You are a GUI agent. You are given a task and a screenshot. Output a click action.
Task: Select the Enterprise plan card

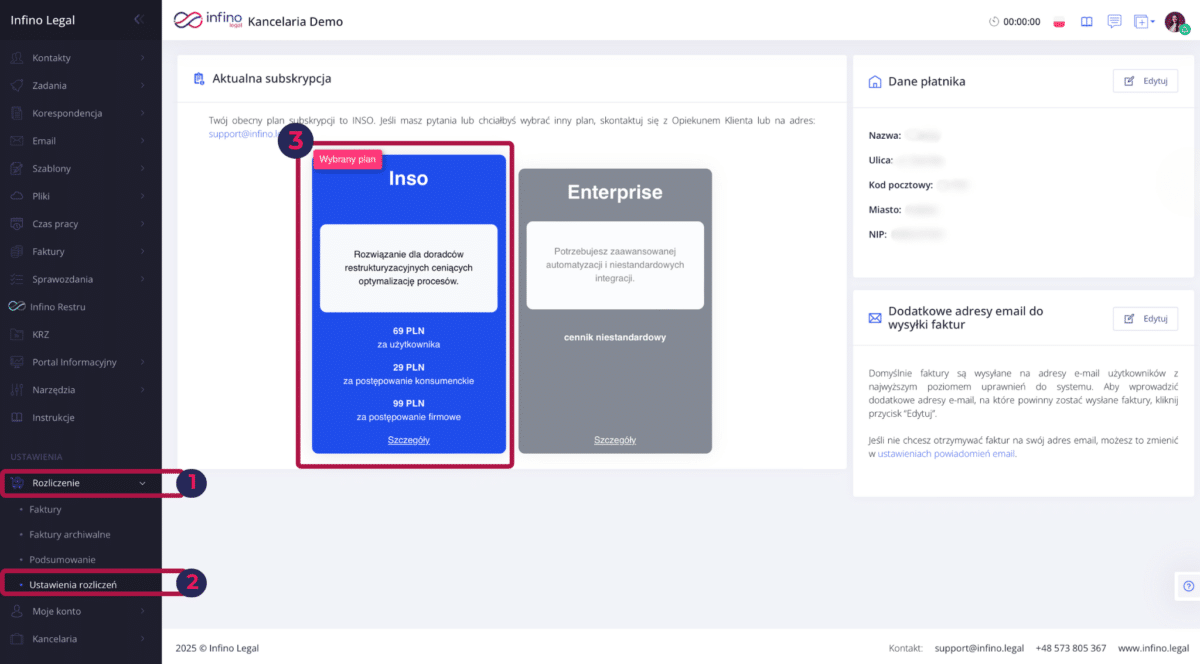coord(615,311)
